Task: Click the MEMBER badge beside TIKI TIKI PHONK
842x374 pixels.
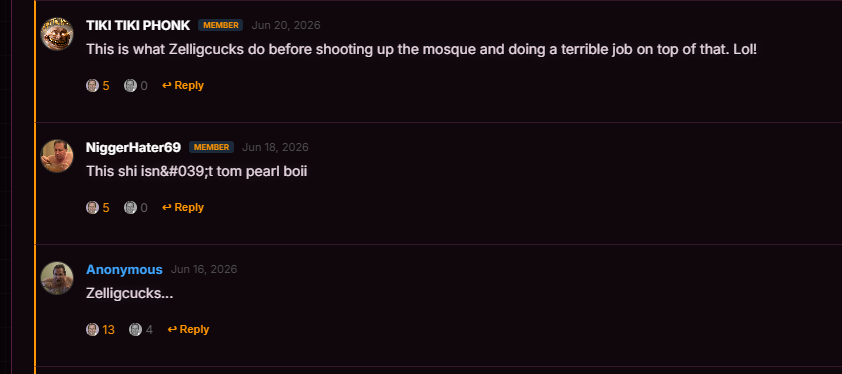Action: (x=221, y=25)
